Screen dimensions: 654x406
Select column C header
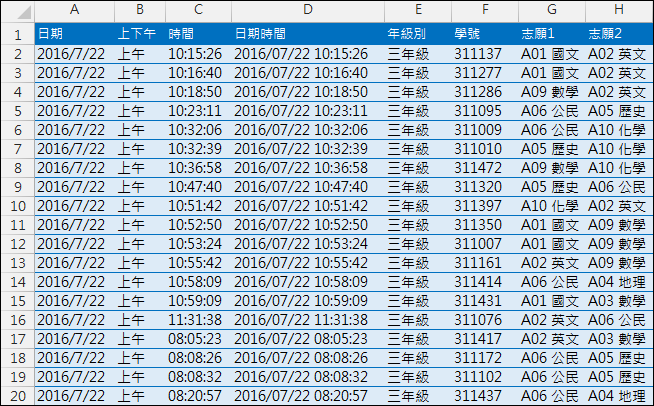[198, 11]
